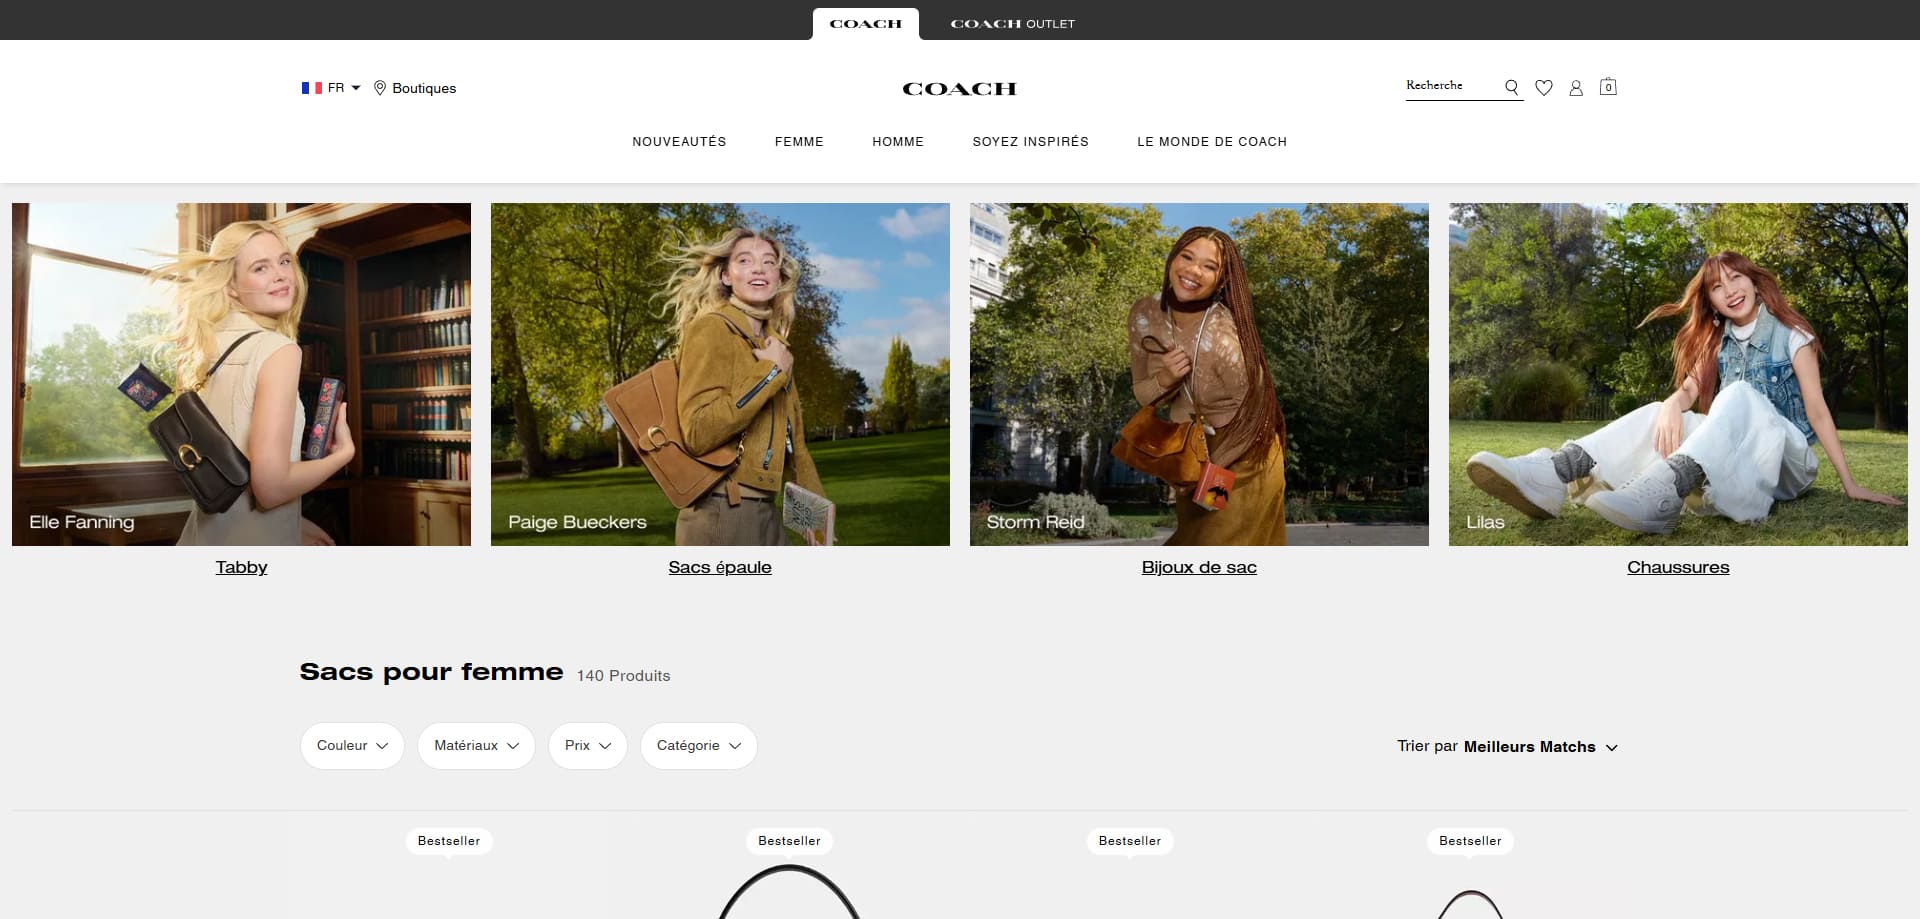Expand the Couleur filter
The image size is (1920, 919).
[x=352, y=746]
